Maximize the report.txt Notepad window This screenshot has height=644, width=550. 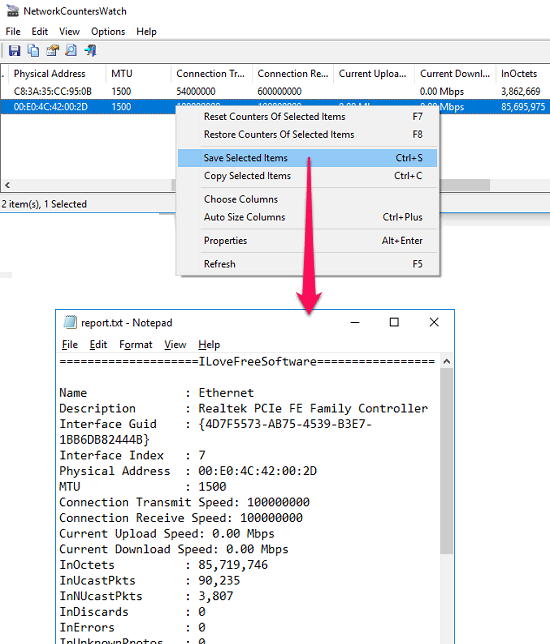click(x=394, y=322)
